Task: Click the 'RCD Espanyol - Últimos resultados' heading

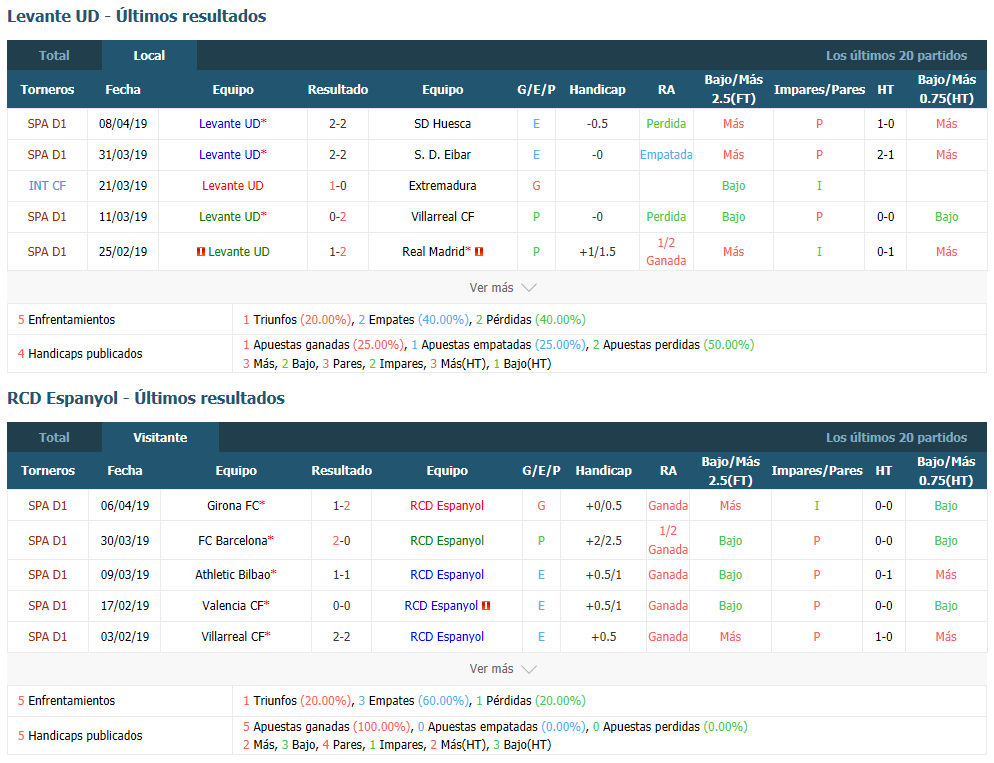Action: click(146, 398)
